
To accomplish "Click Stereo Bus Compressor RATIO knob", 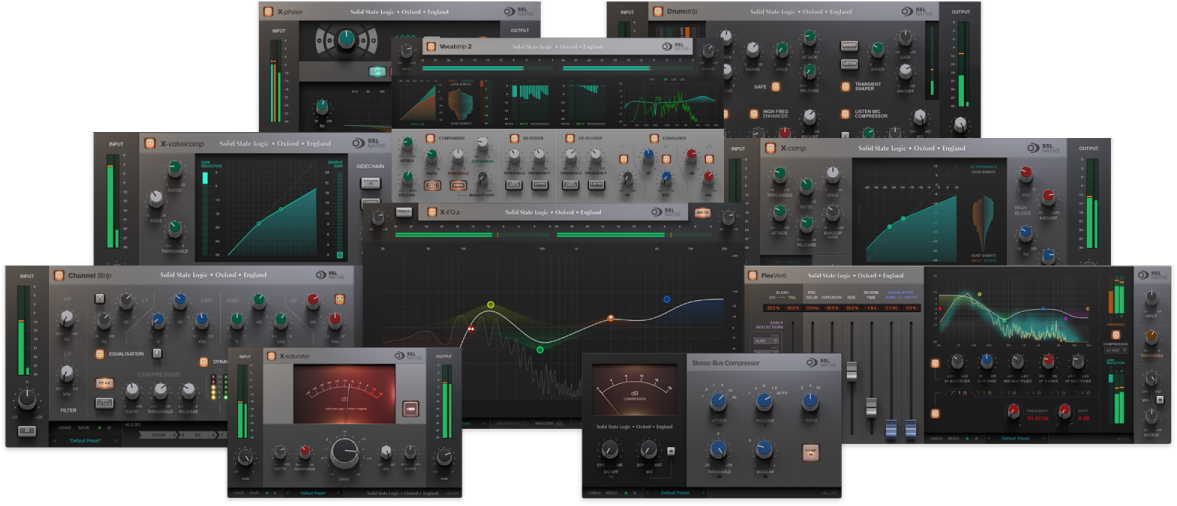I will click(810, 402).
